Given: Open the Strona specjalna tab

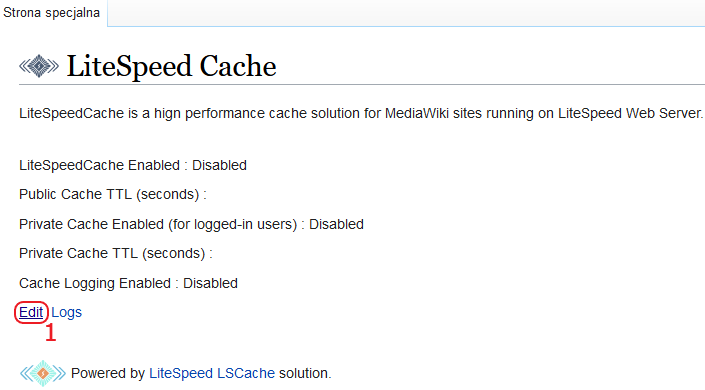Looking at the screenshot, I should [x=52, y=13].
